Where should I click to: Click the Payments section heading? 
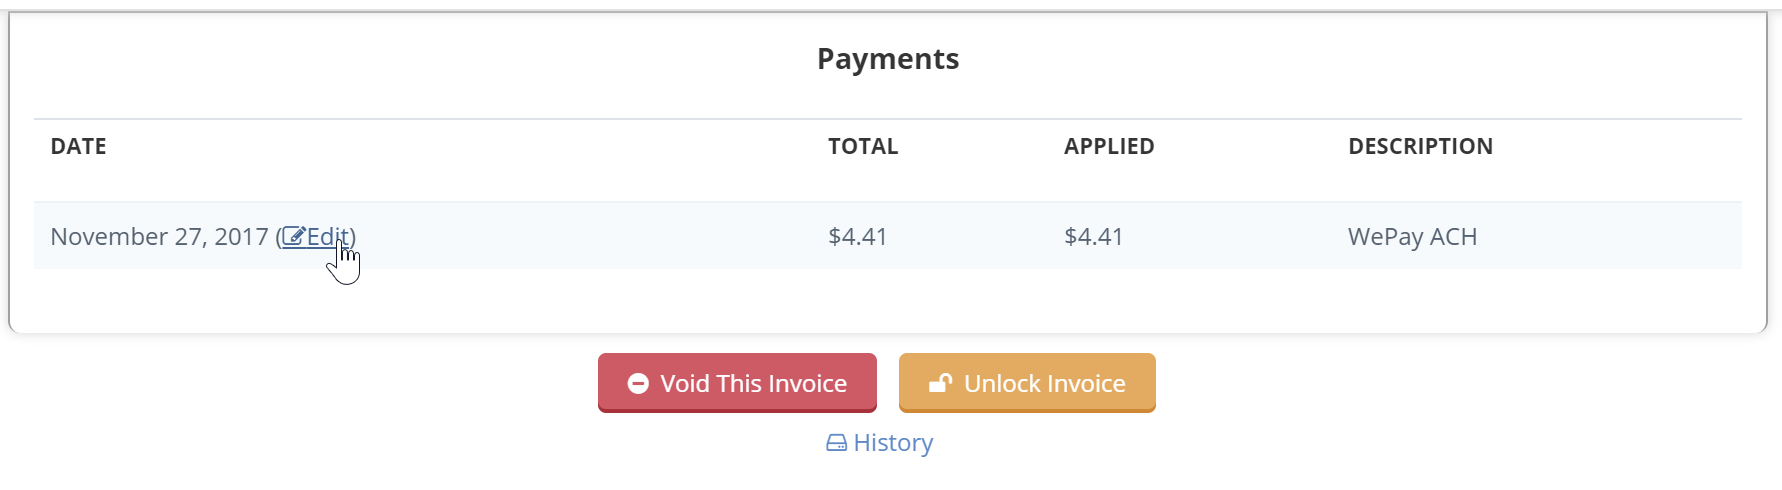[888, 59]
